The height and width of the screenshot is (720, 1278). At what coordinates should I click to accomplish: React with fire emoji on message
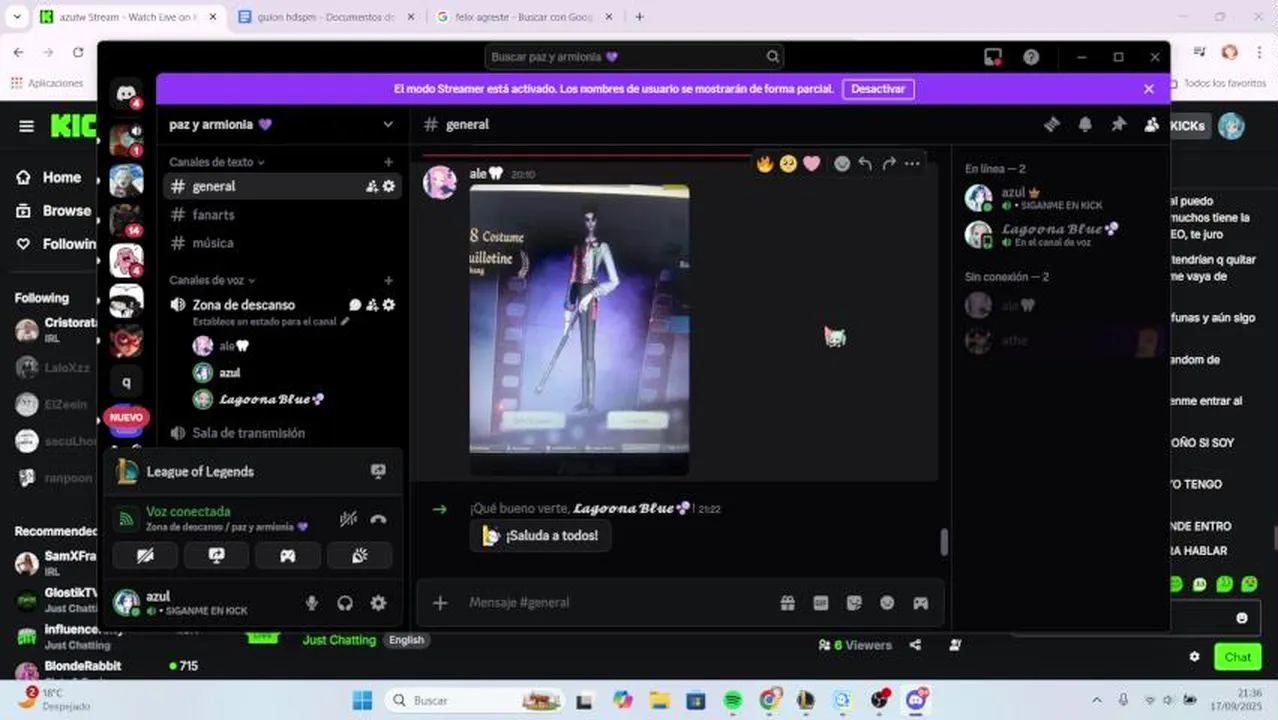[765, 164]
